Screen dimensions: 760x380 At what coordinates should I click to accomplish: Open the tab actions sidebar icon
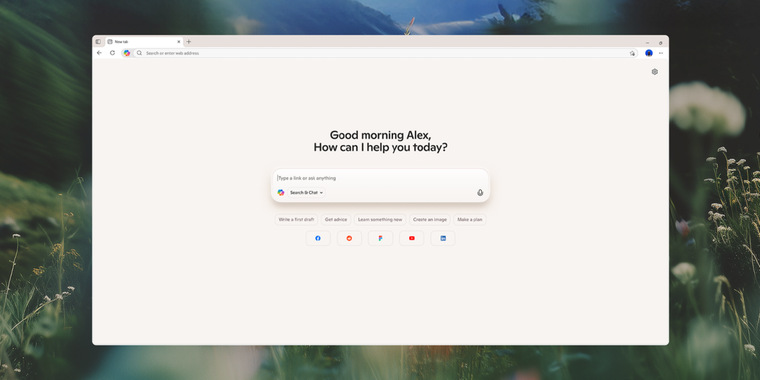pos(98,42)
